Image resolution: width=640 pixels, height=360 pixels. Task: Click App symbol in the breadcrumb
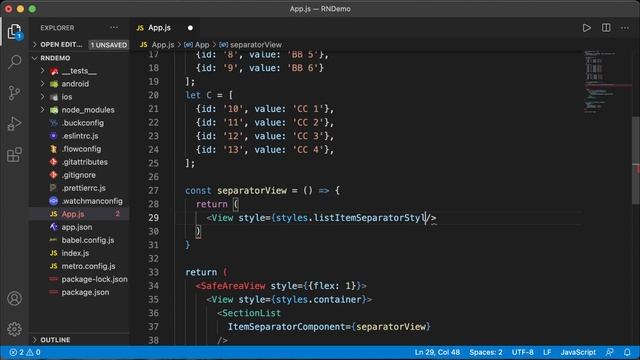197,44
